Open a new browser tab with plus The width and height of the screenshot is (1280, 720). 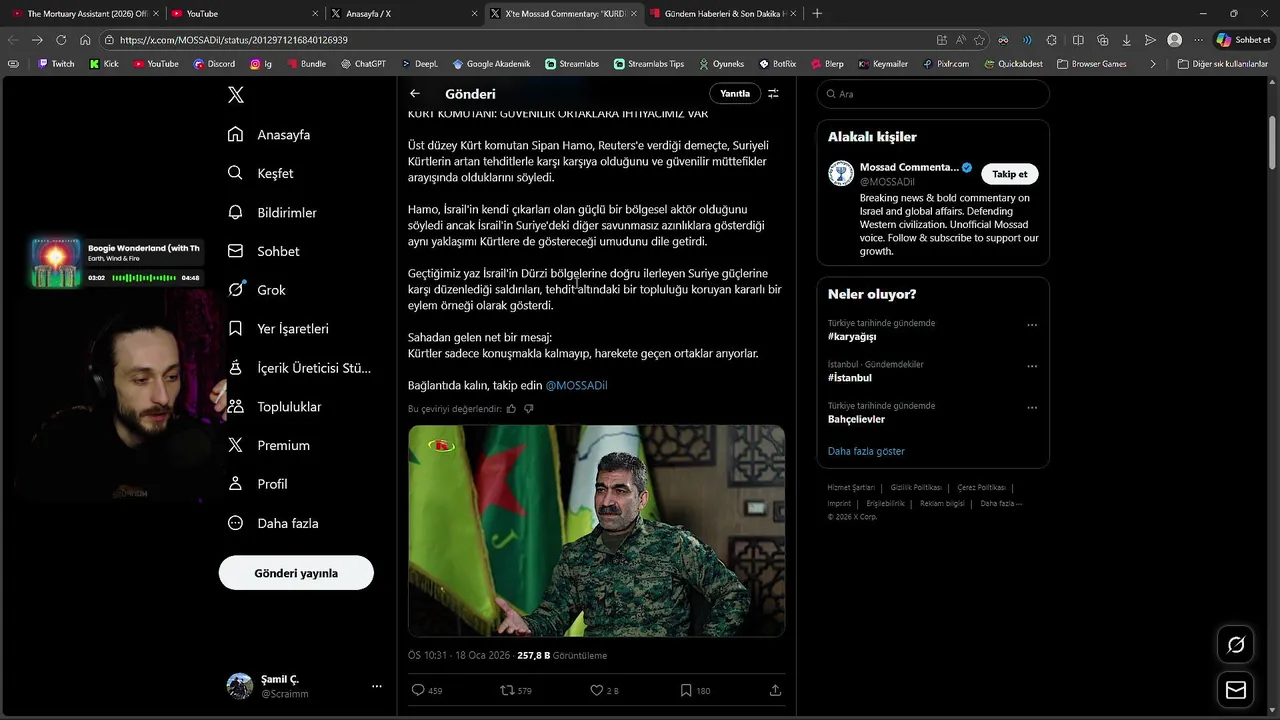pos(817,14)
